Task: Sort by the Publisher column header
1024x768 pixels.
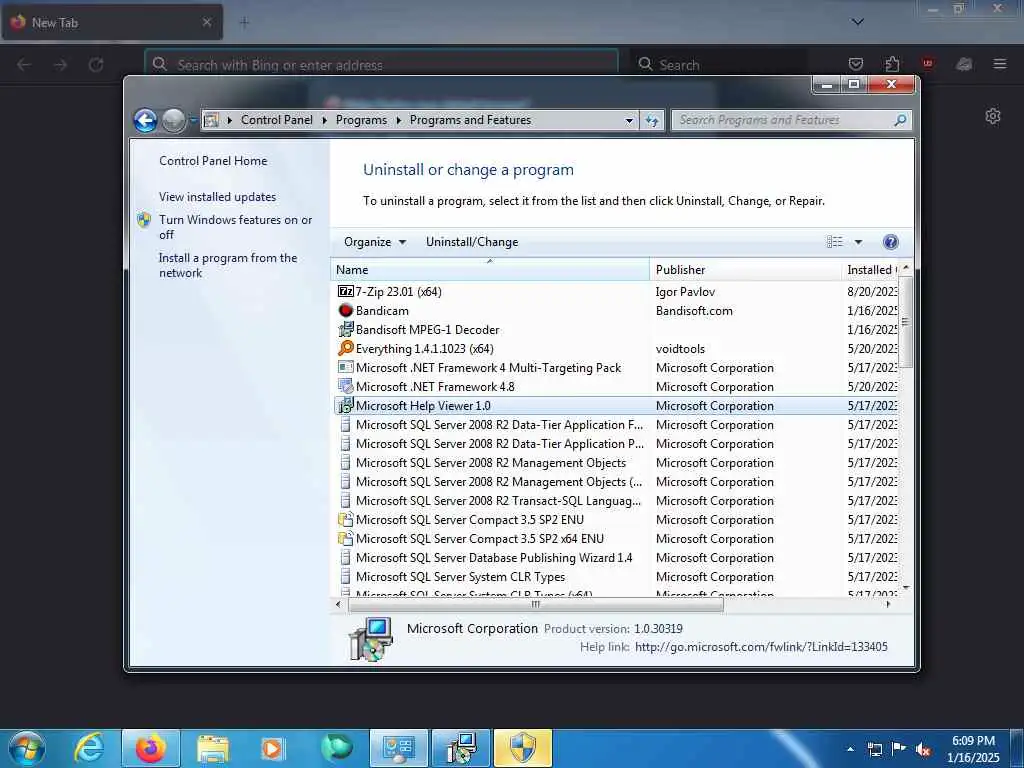Action: [x=745, y=270]
